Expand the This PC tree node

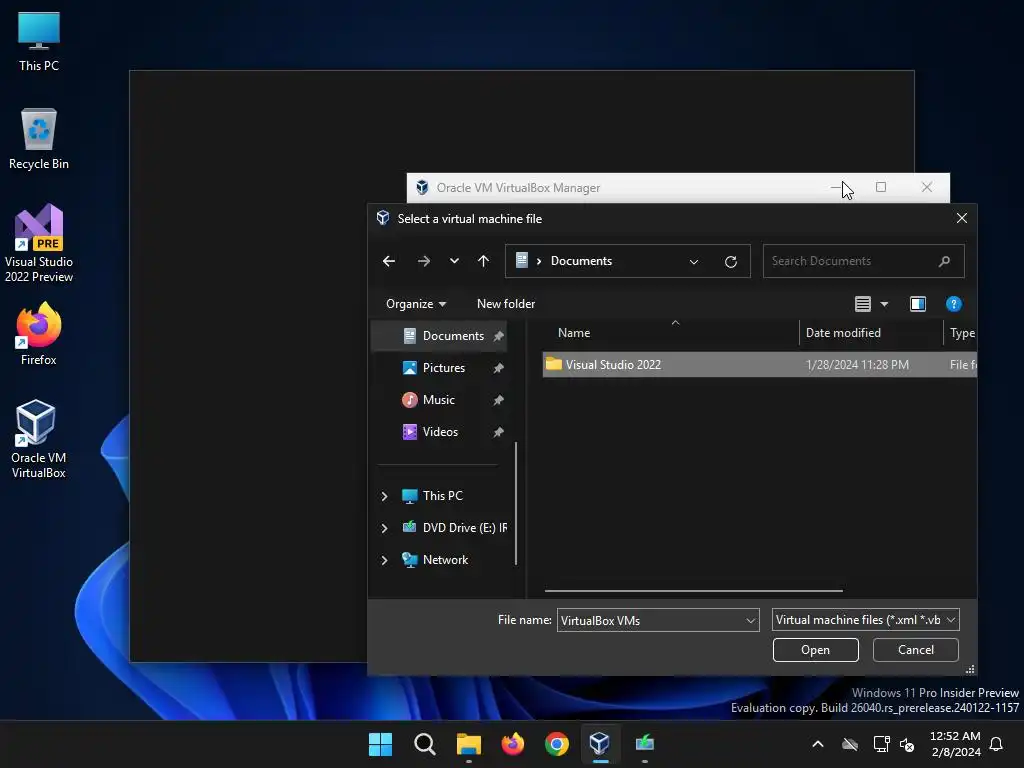click(x=385, y=496)
